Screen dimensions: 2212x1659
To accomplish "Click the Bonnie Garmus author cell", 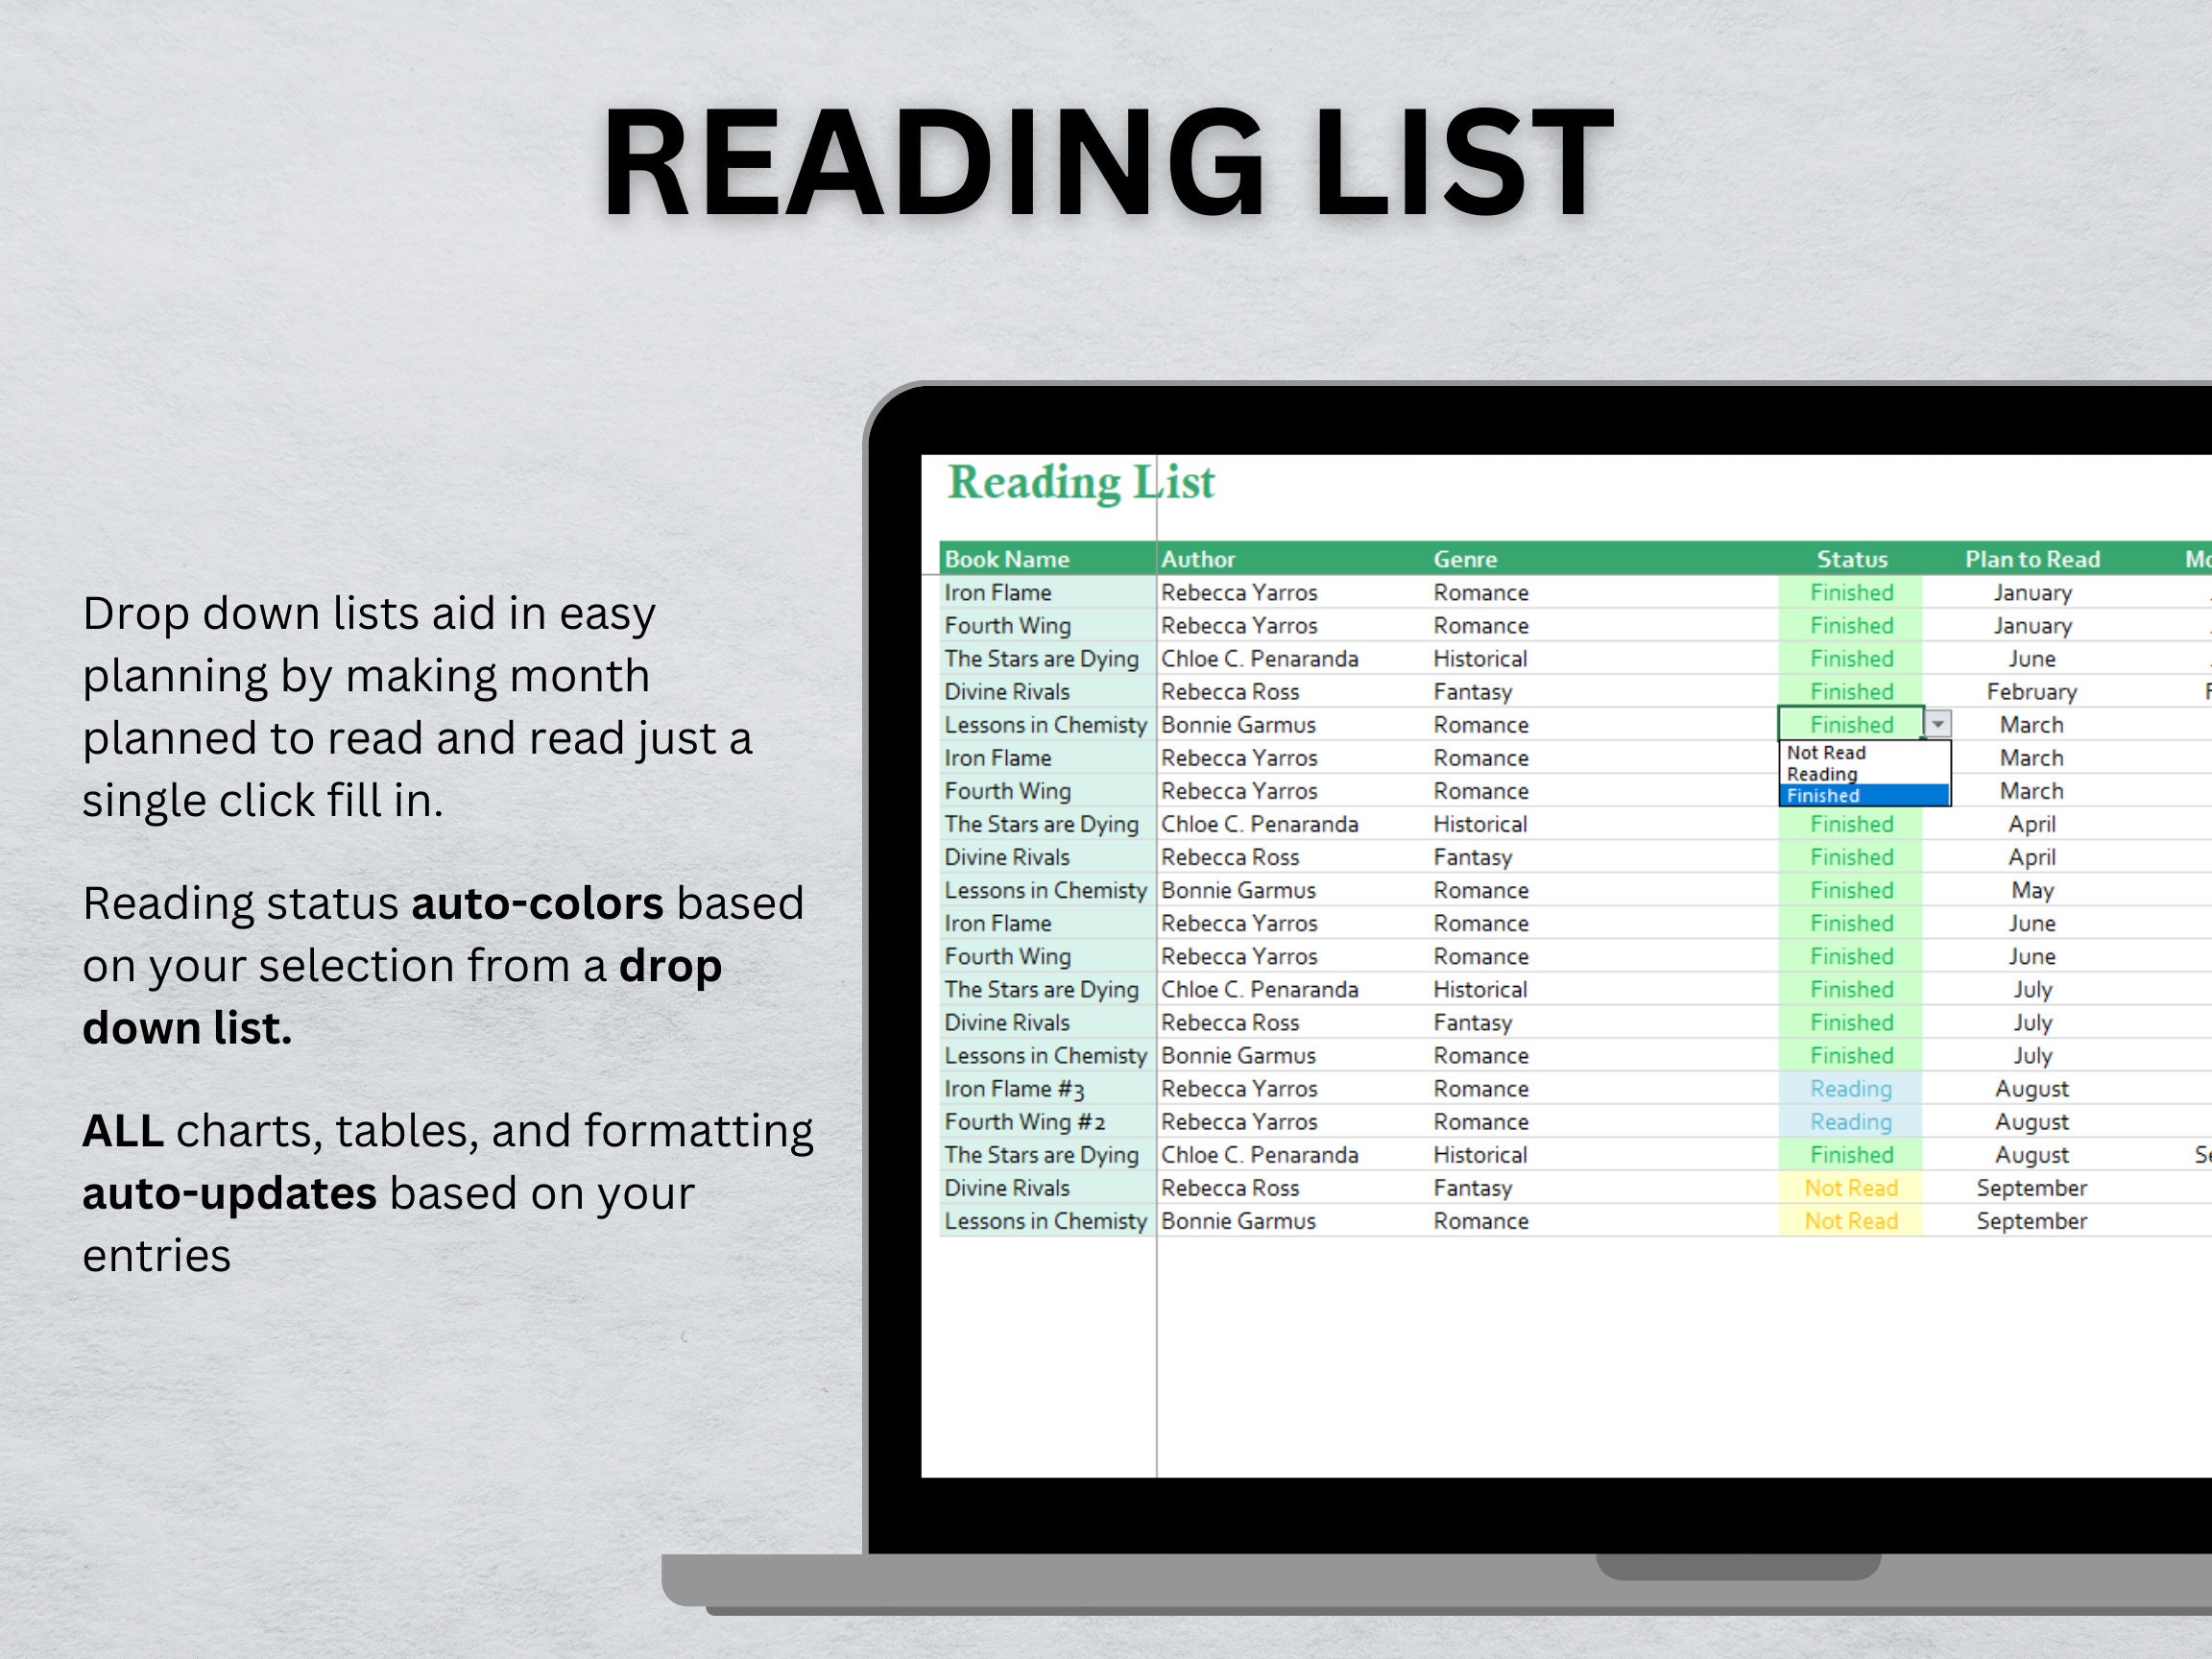I will 1240,724.
